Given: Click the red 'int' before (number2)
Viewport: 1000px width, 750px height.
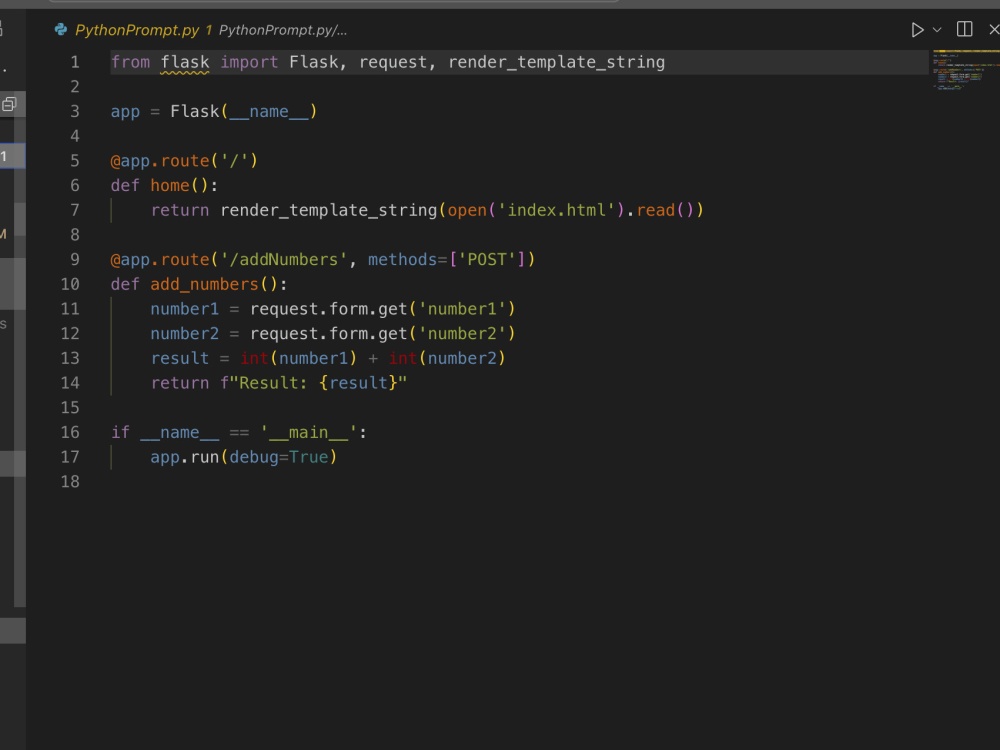Looking at the screenshot, I should [403, 358].
